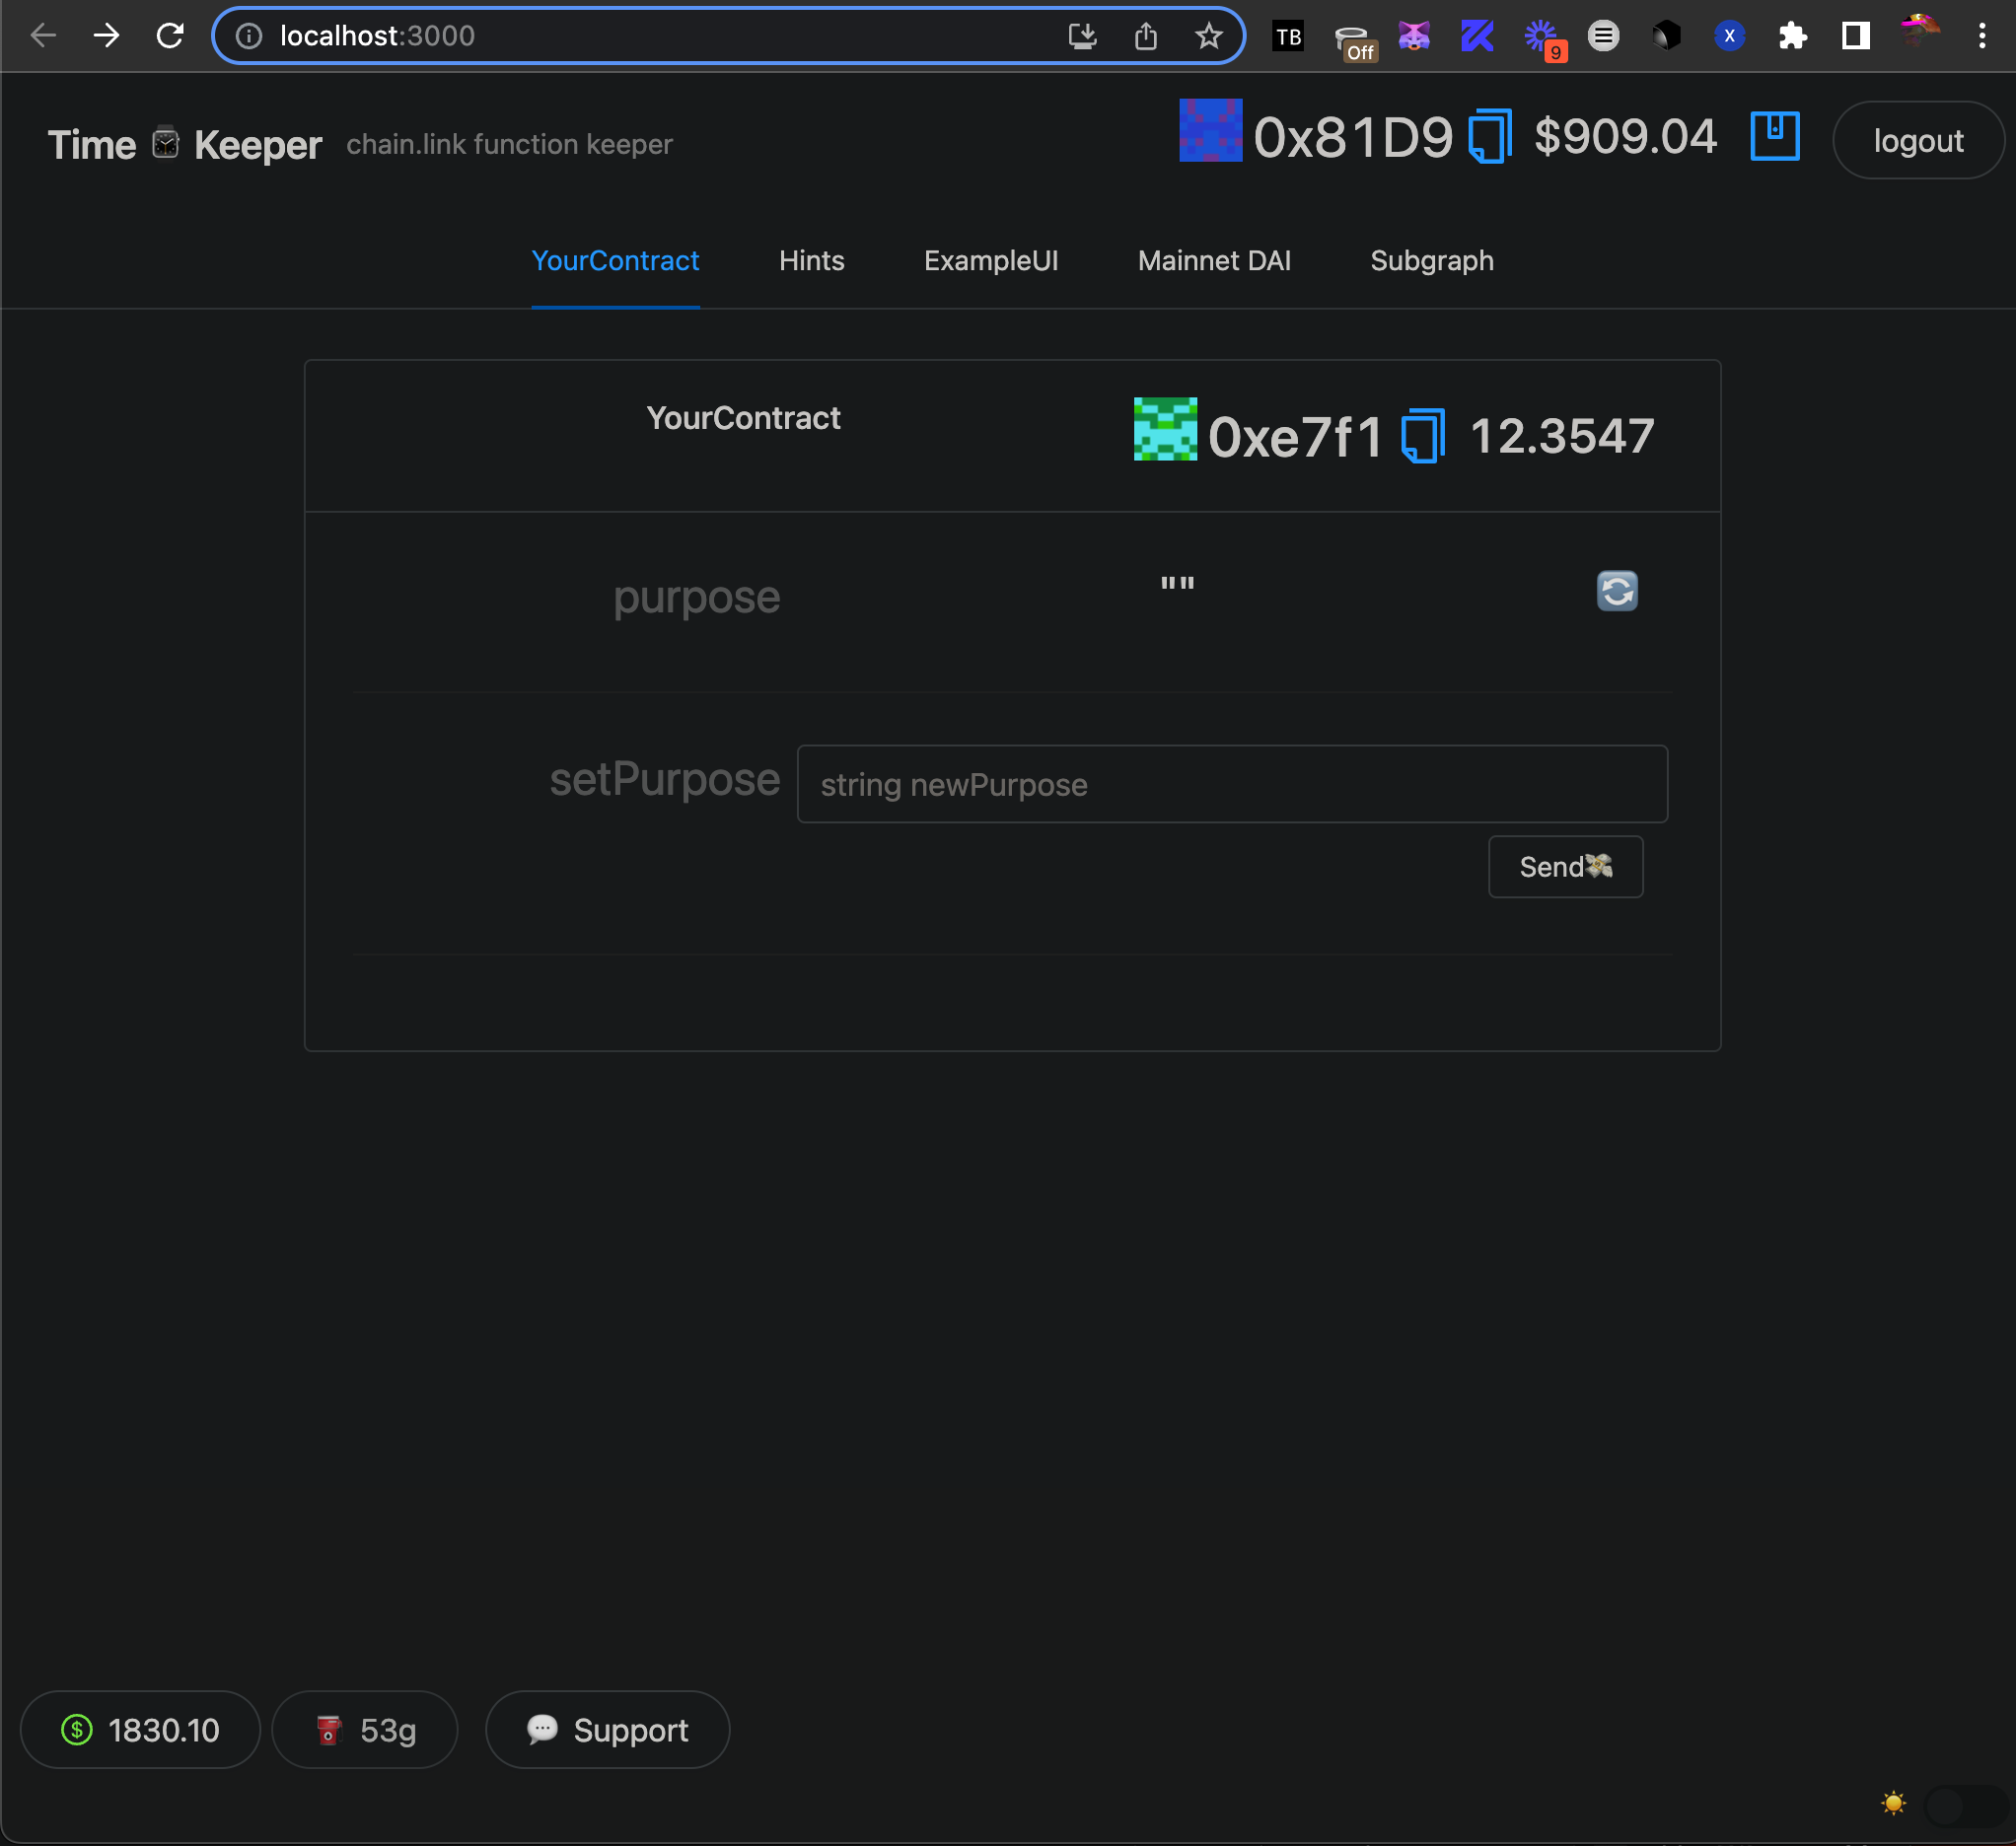Select the Mainnet DAI tab
The height and width of the screenshot is (1846, 2016).
[x=1213, y=261]
